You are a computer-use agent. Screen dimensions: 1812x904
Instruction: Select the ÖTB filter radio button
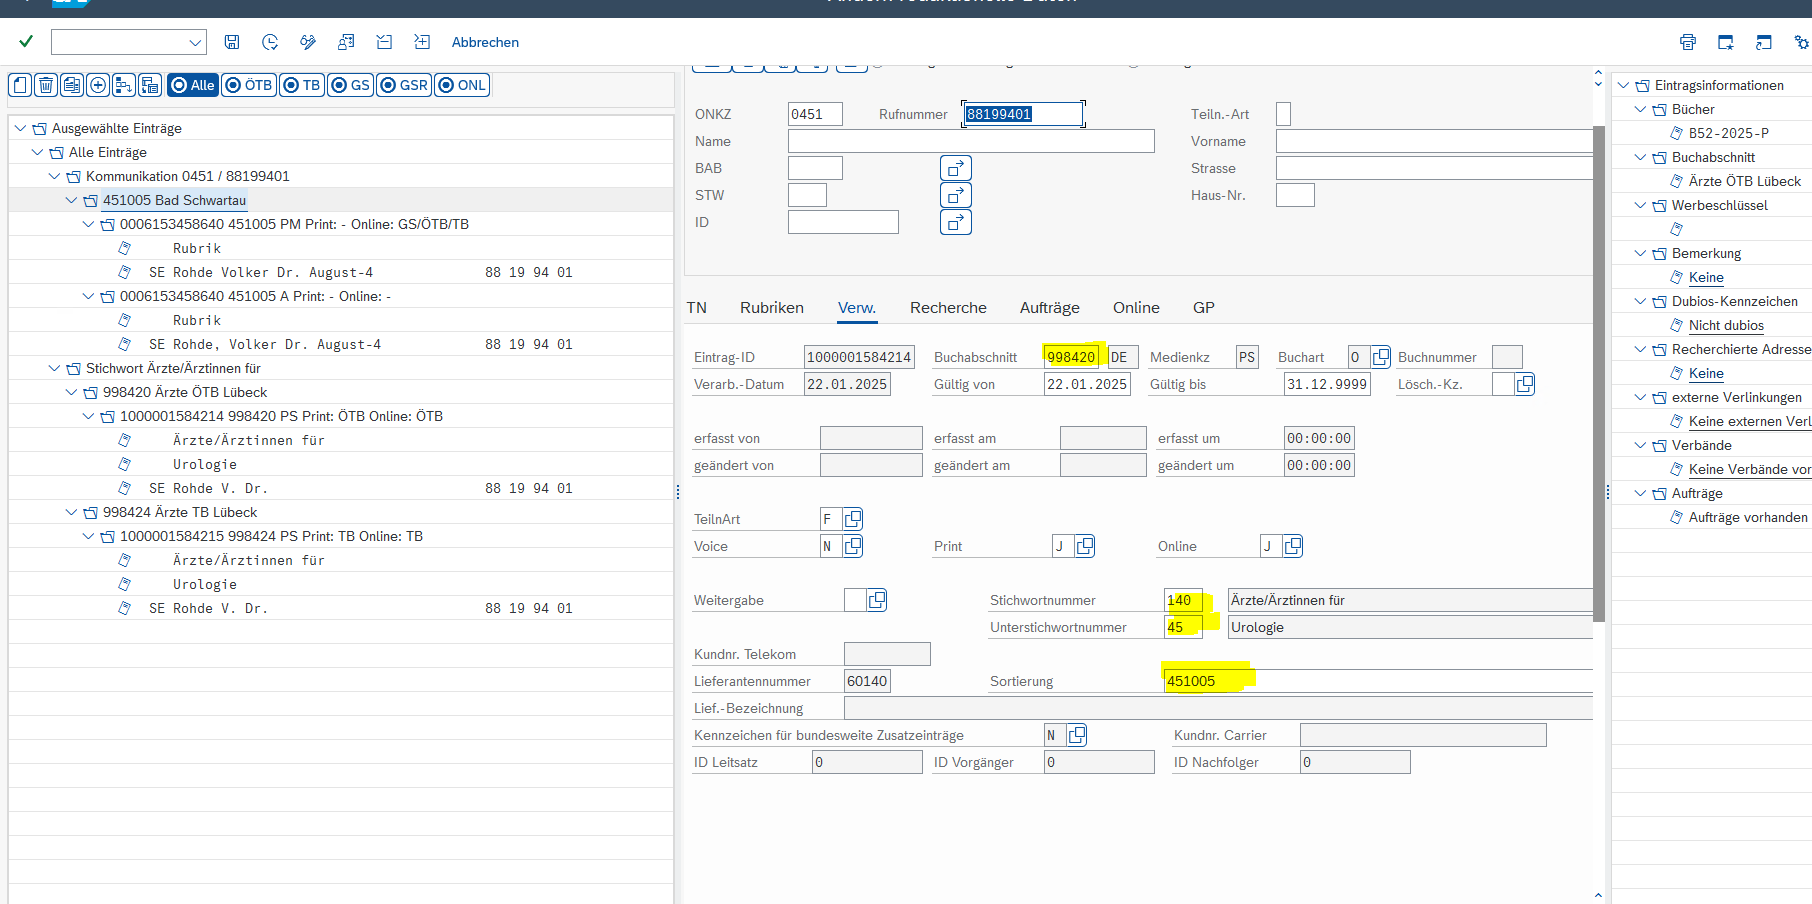249,85
